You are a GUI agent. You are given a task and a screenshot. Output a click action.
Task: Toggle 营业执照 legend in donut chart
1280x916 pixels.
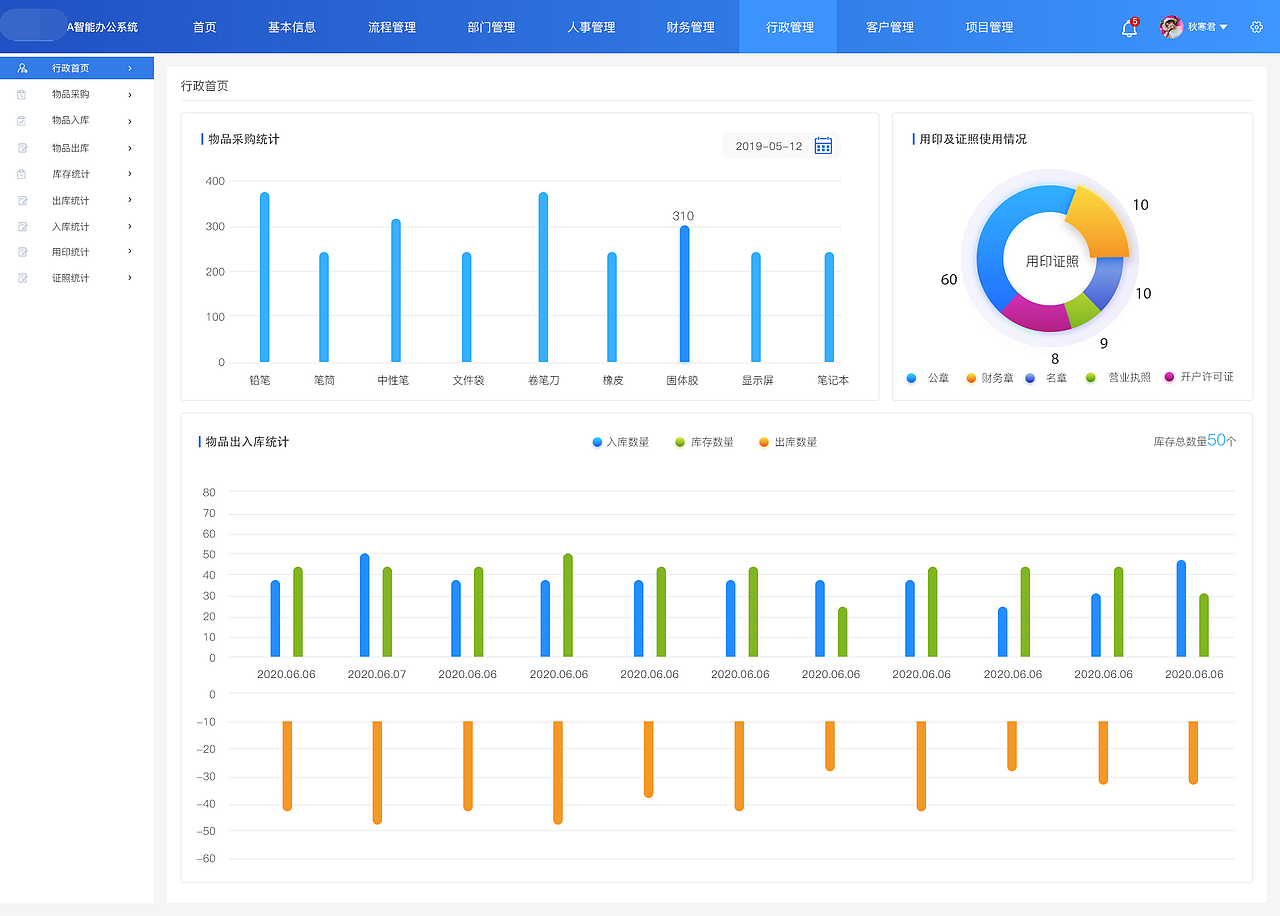pos(1118,378)
